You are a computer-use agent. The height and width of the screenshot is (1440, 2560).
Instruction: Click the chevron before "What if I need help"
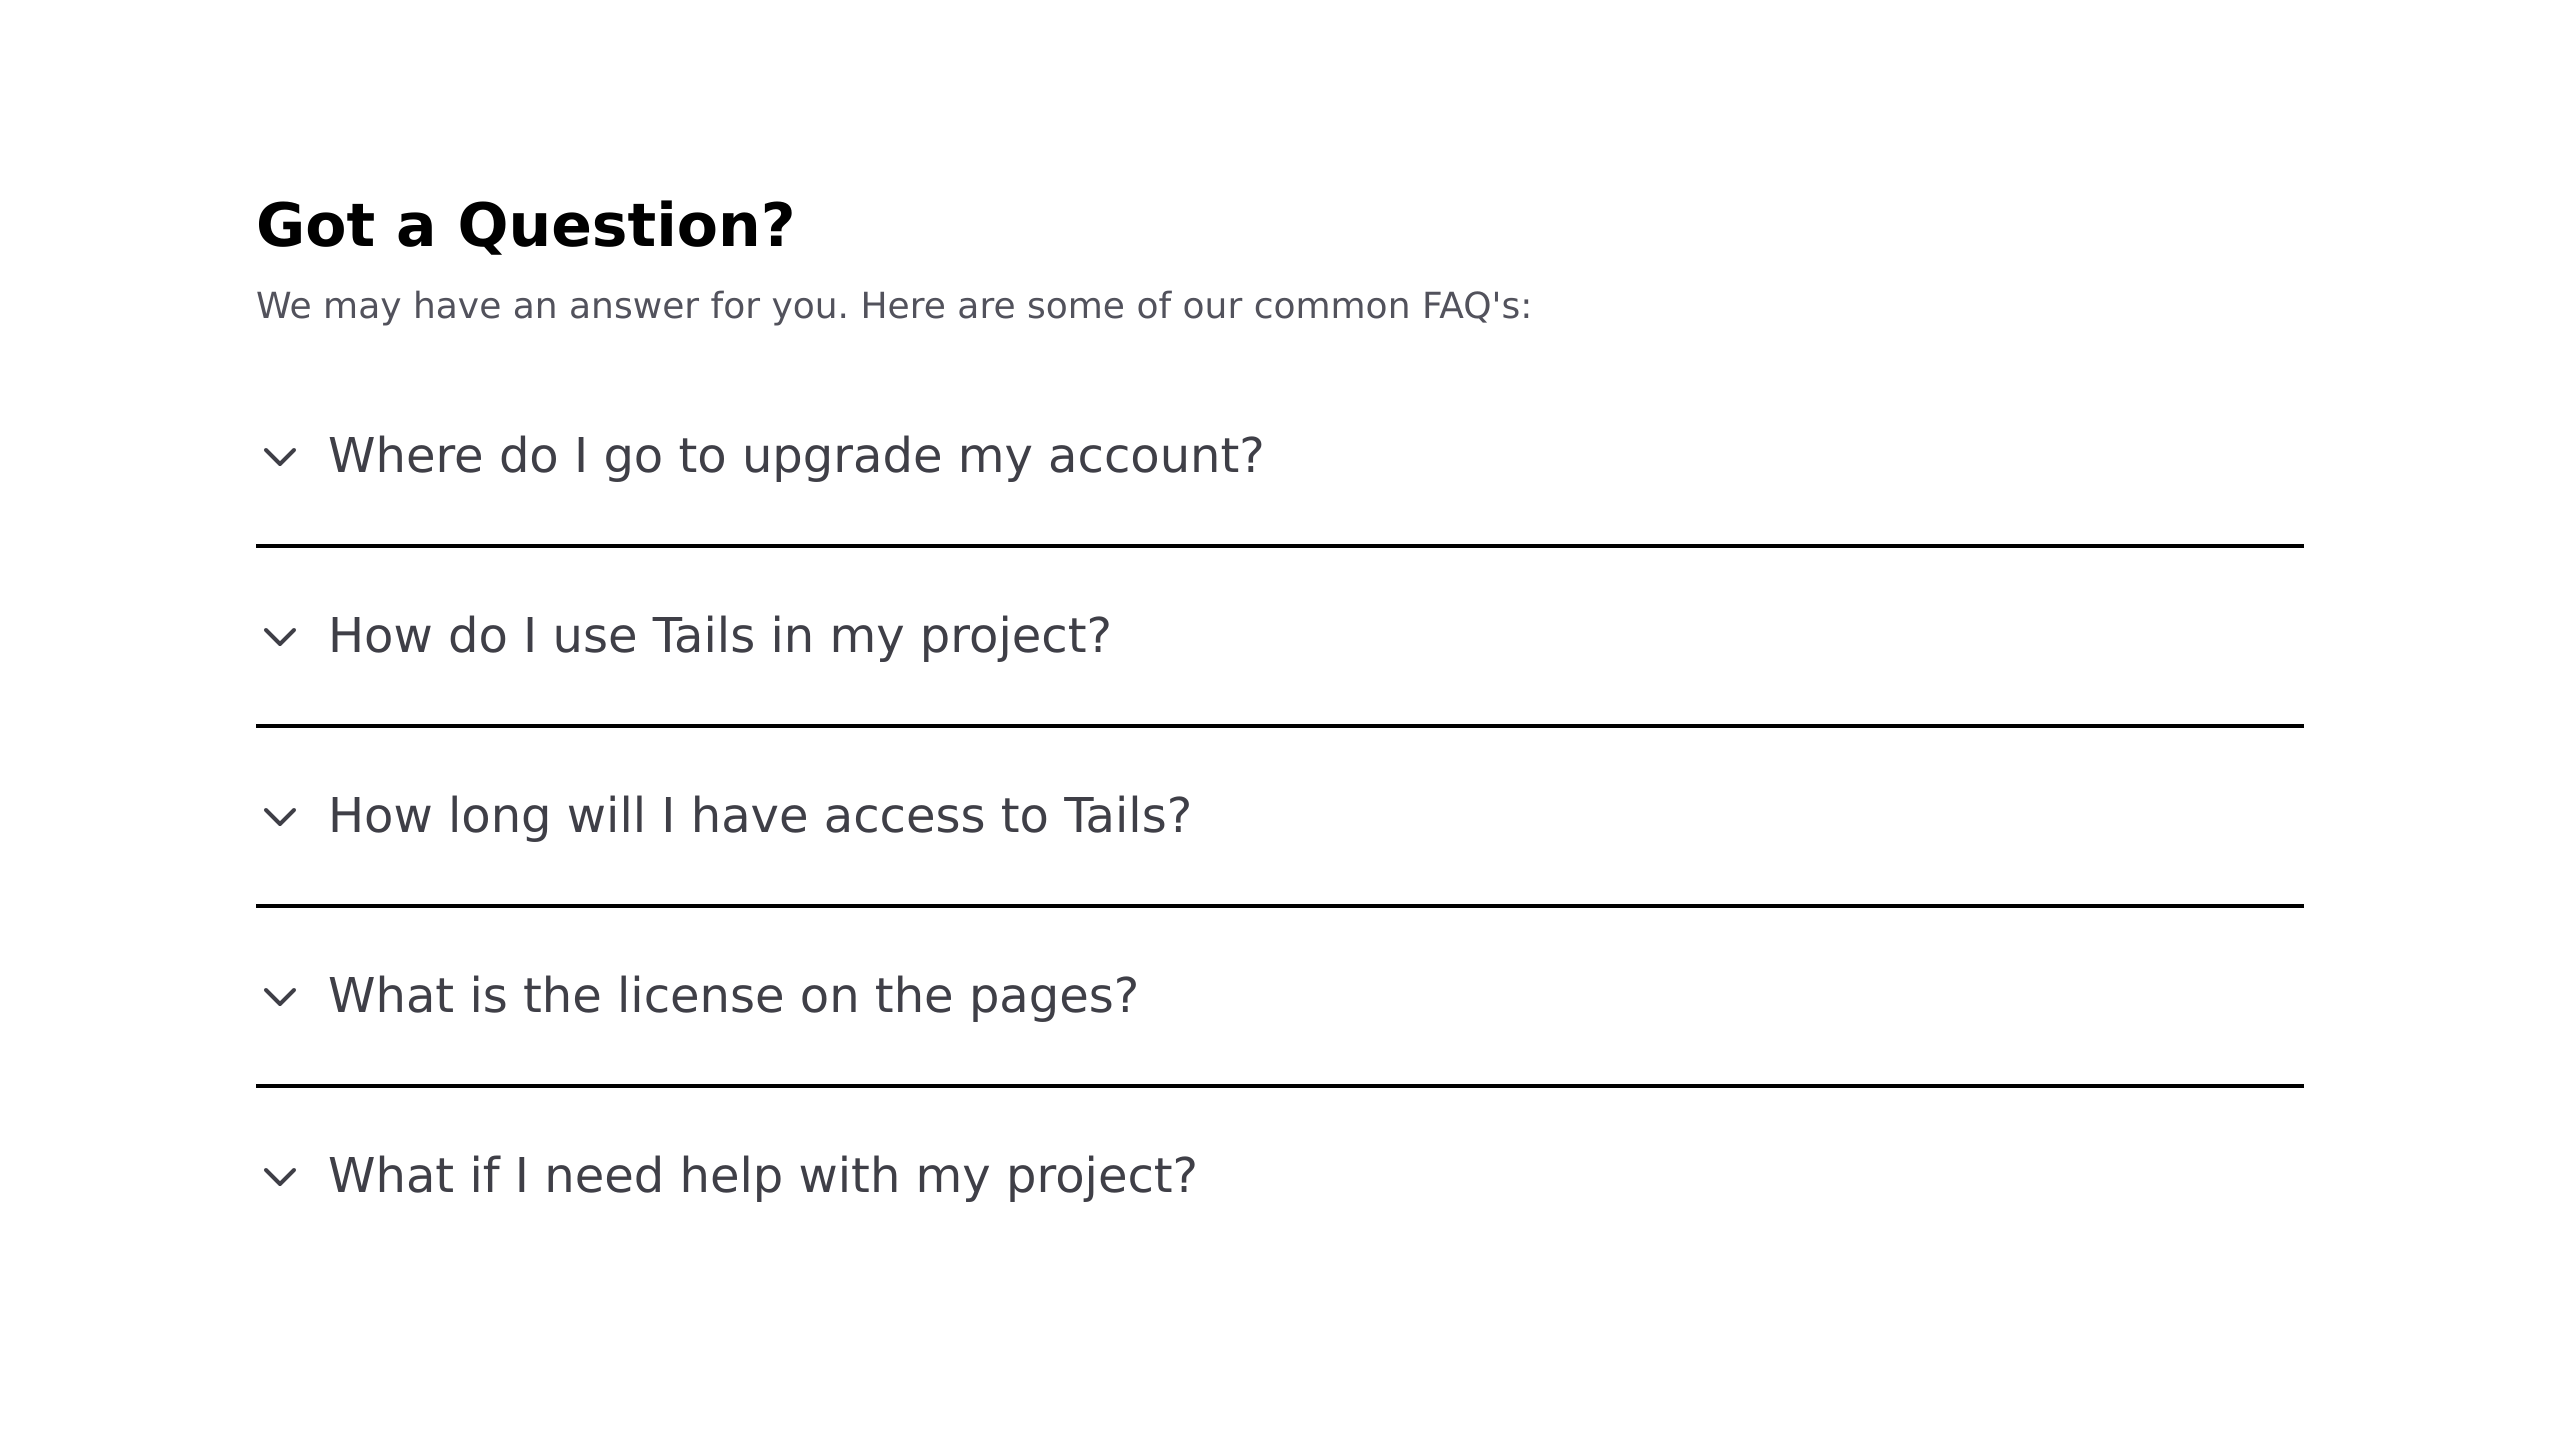coord(279,1177)
